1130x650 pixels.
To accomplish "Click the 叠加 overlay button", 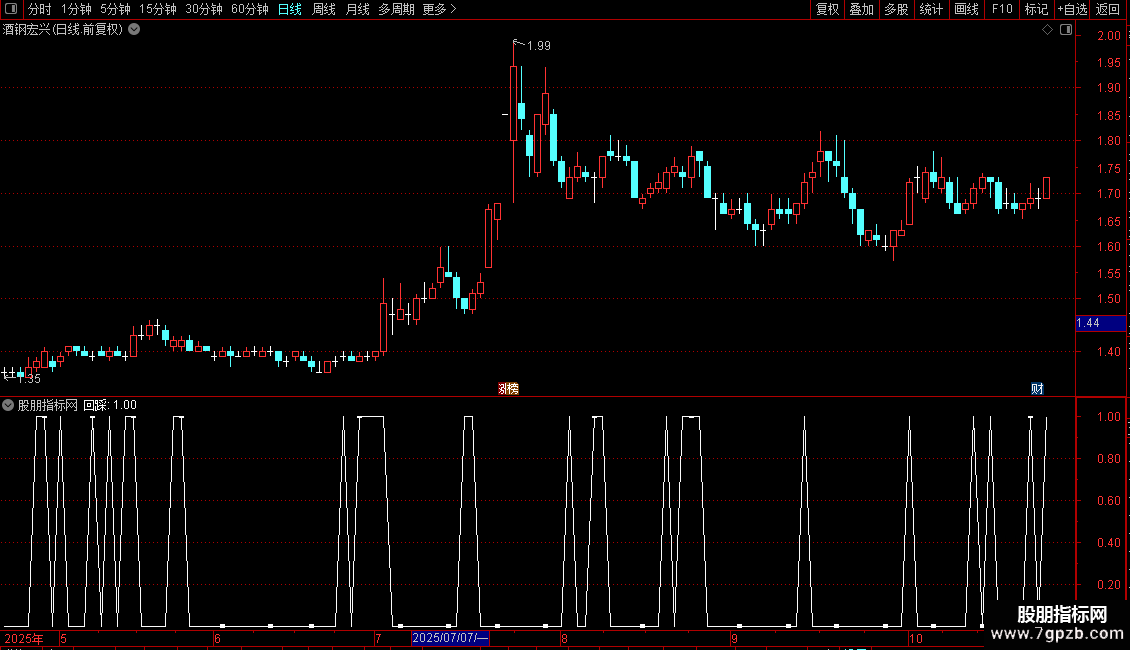I will click(x=861, y=9).
